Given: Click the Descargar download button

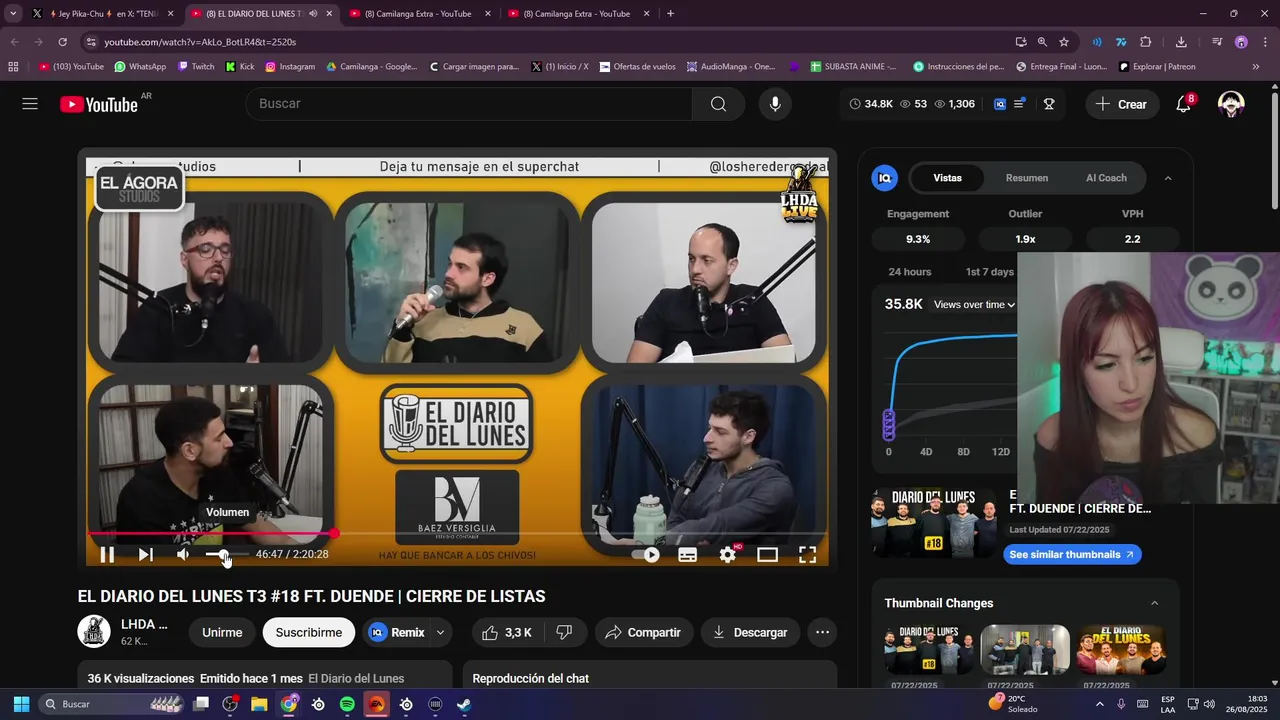Looking at the screenshot, I should (x=750, y=632).
